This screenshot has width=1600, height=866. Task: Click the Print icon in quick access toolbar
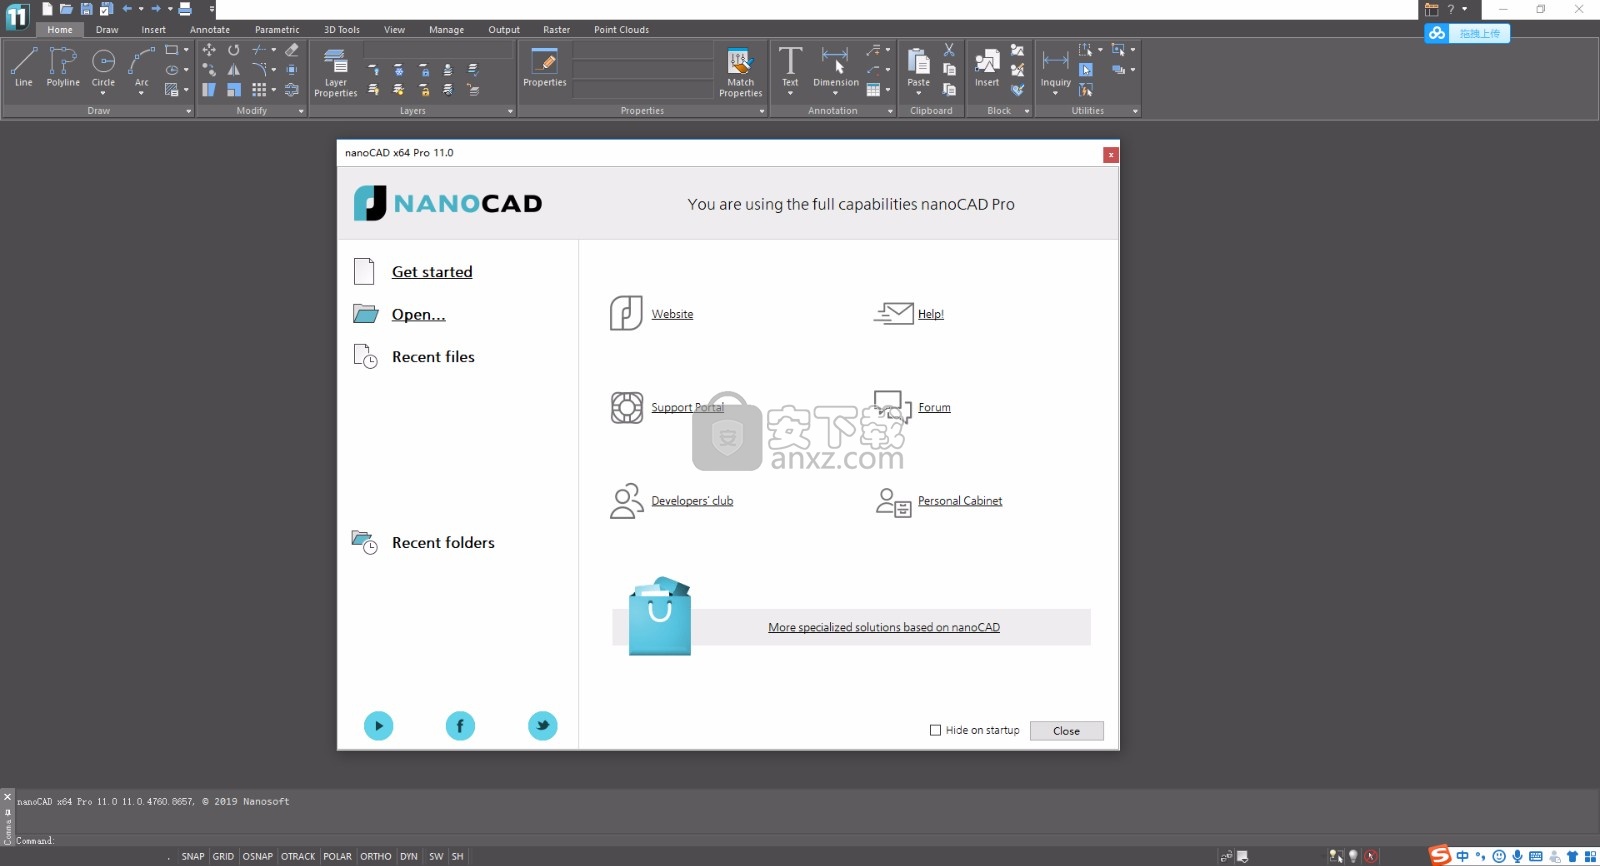point(185,9)
